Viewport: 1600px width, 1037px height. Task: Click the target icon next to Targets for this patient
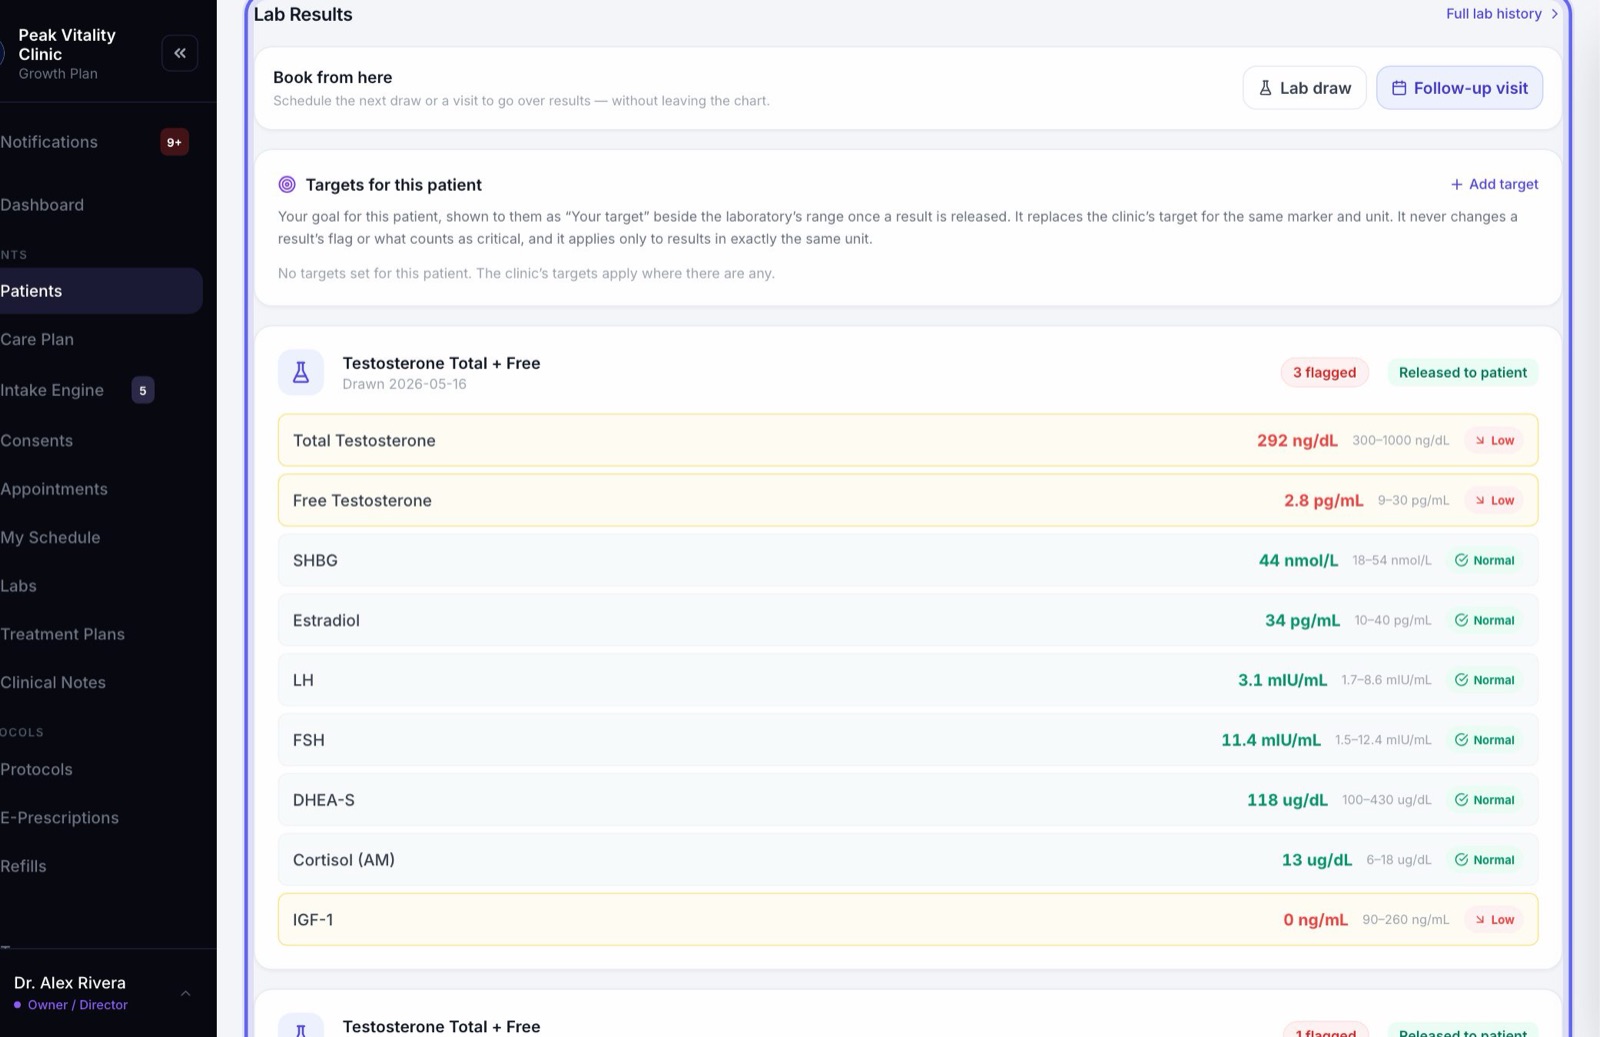tap(287, 184)
